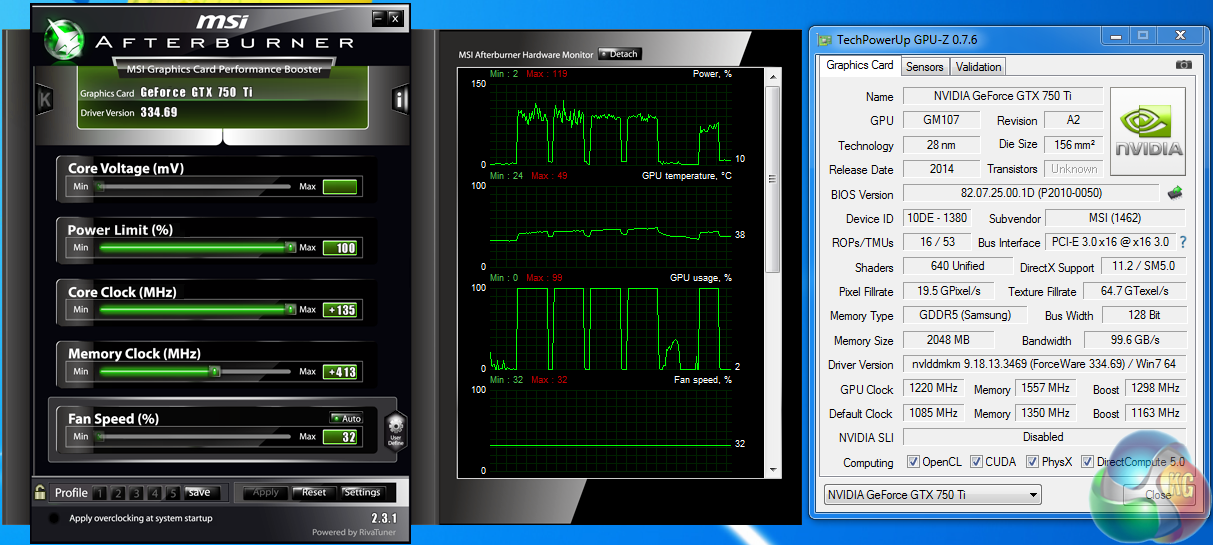Take a GPU-Z screenshot with camera icon
Viewport: 1213px width, 545px height.
(x=1184, y=65)
